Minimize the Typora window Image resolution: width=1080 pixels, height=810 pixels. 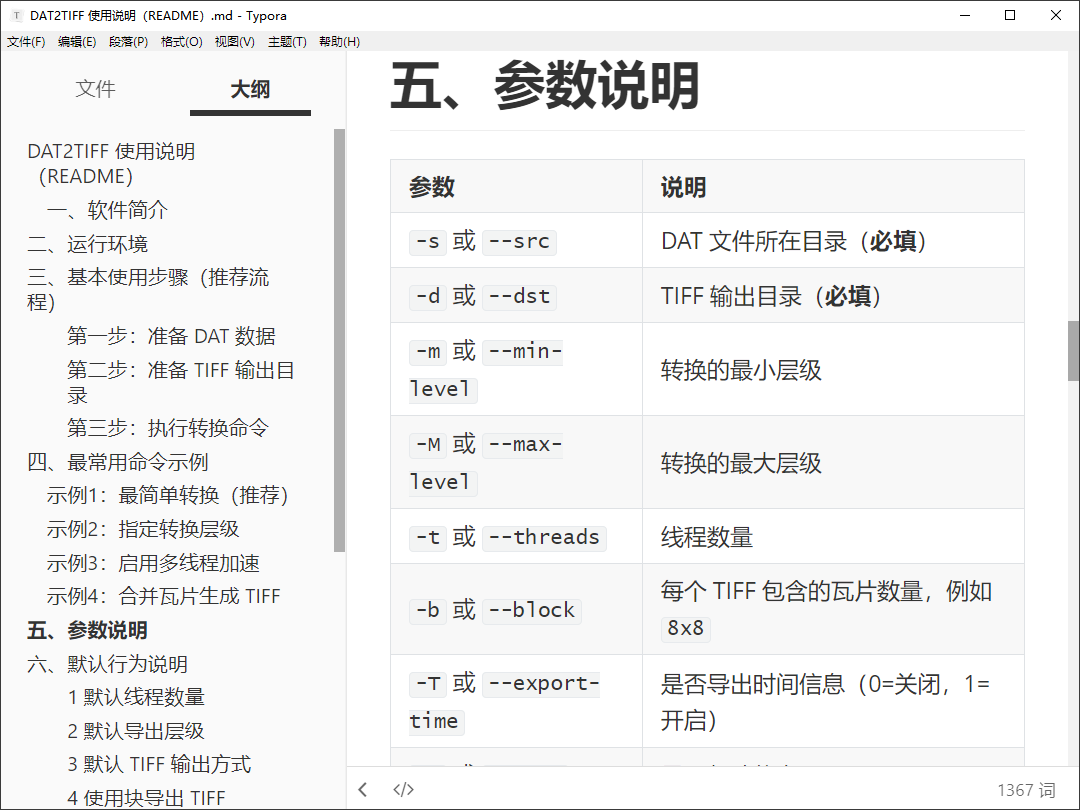[965, 15]
